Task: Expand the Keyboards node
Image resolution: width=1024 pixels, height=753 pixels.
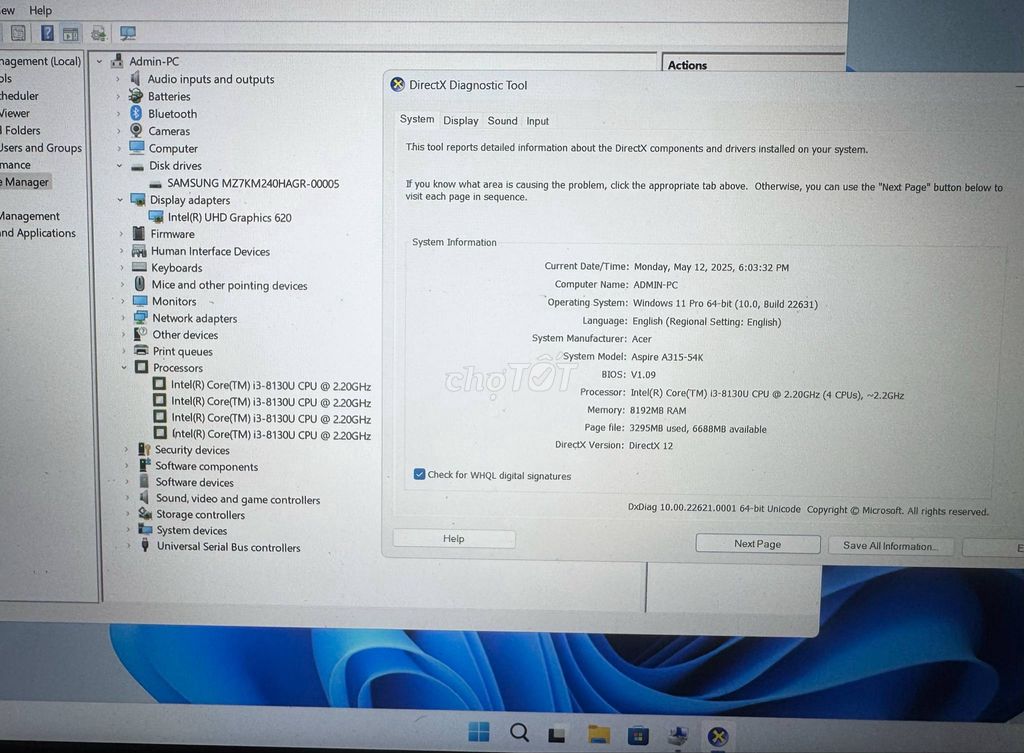Action: click(121, 268)
